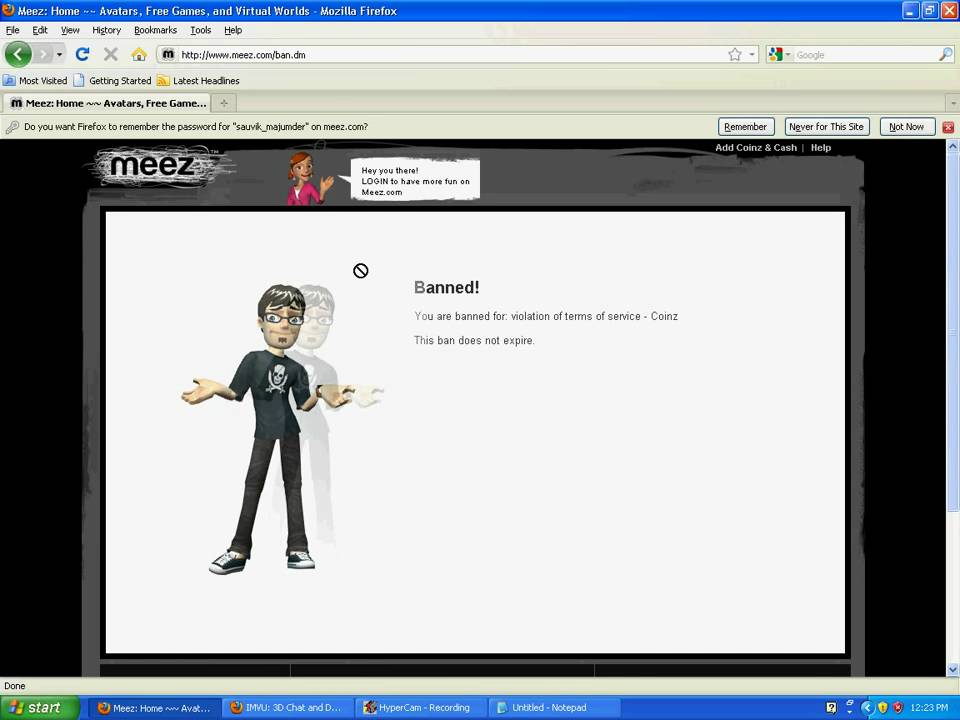Select the Meez: Home tab
Screen dimensions: 960x720
(107, 103)
